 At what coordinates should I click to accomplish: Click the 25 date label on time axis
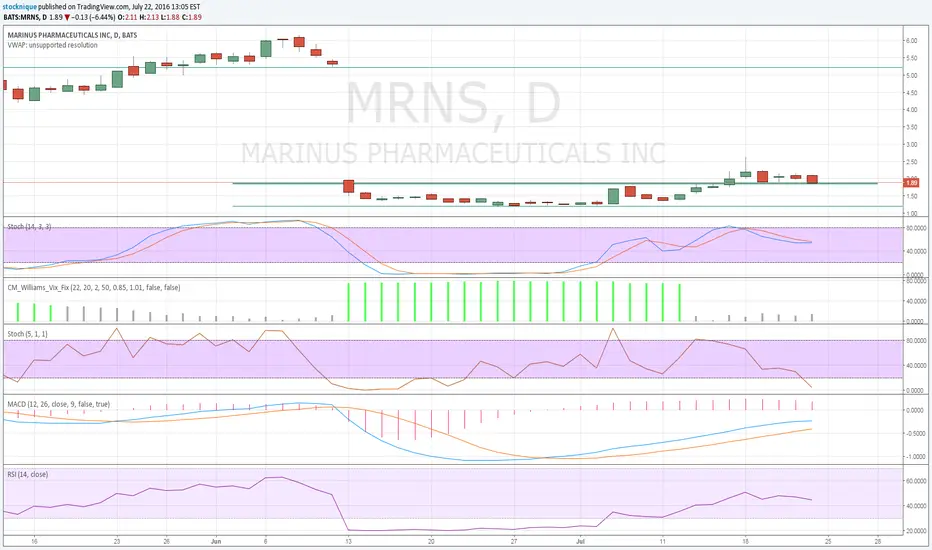[828, 542]
